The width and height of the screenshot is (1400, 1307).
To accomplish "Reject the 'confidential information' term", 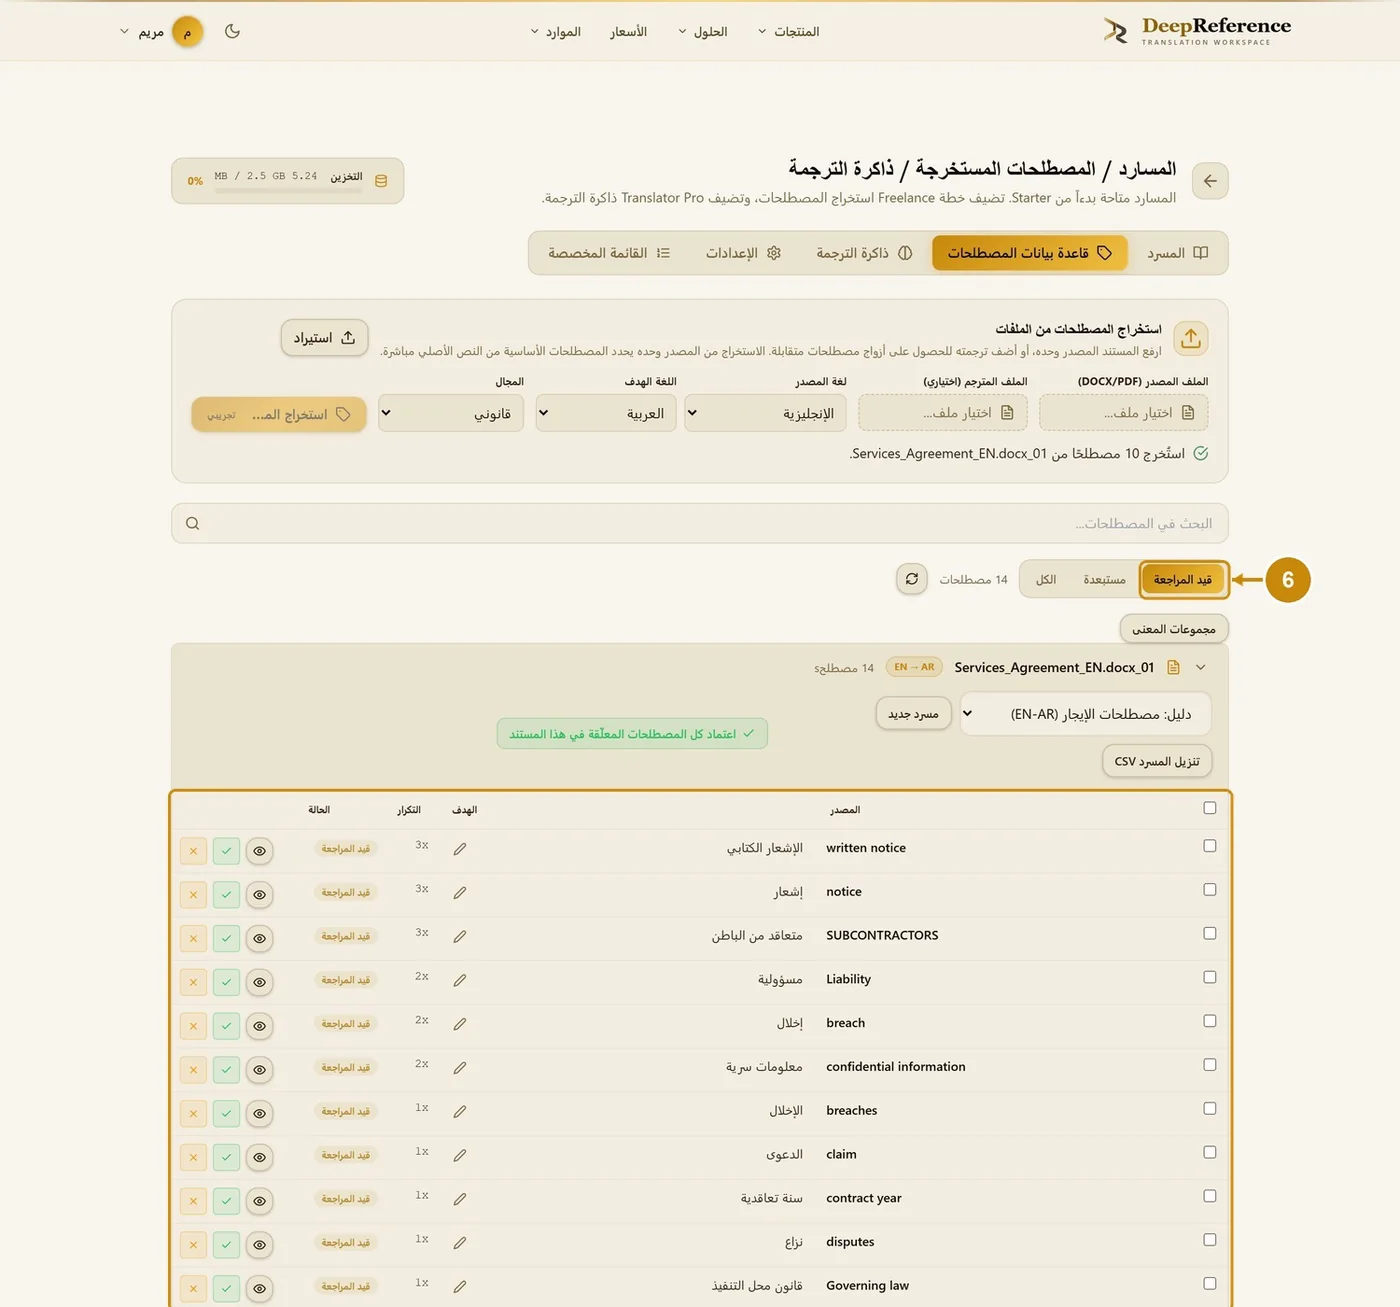I will (193, 1070).
